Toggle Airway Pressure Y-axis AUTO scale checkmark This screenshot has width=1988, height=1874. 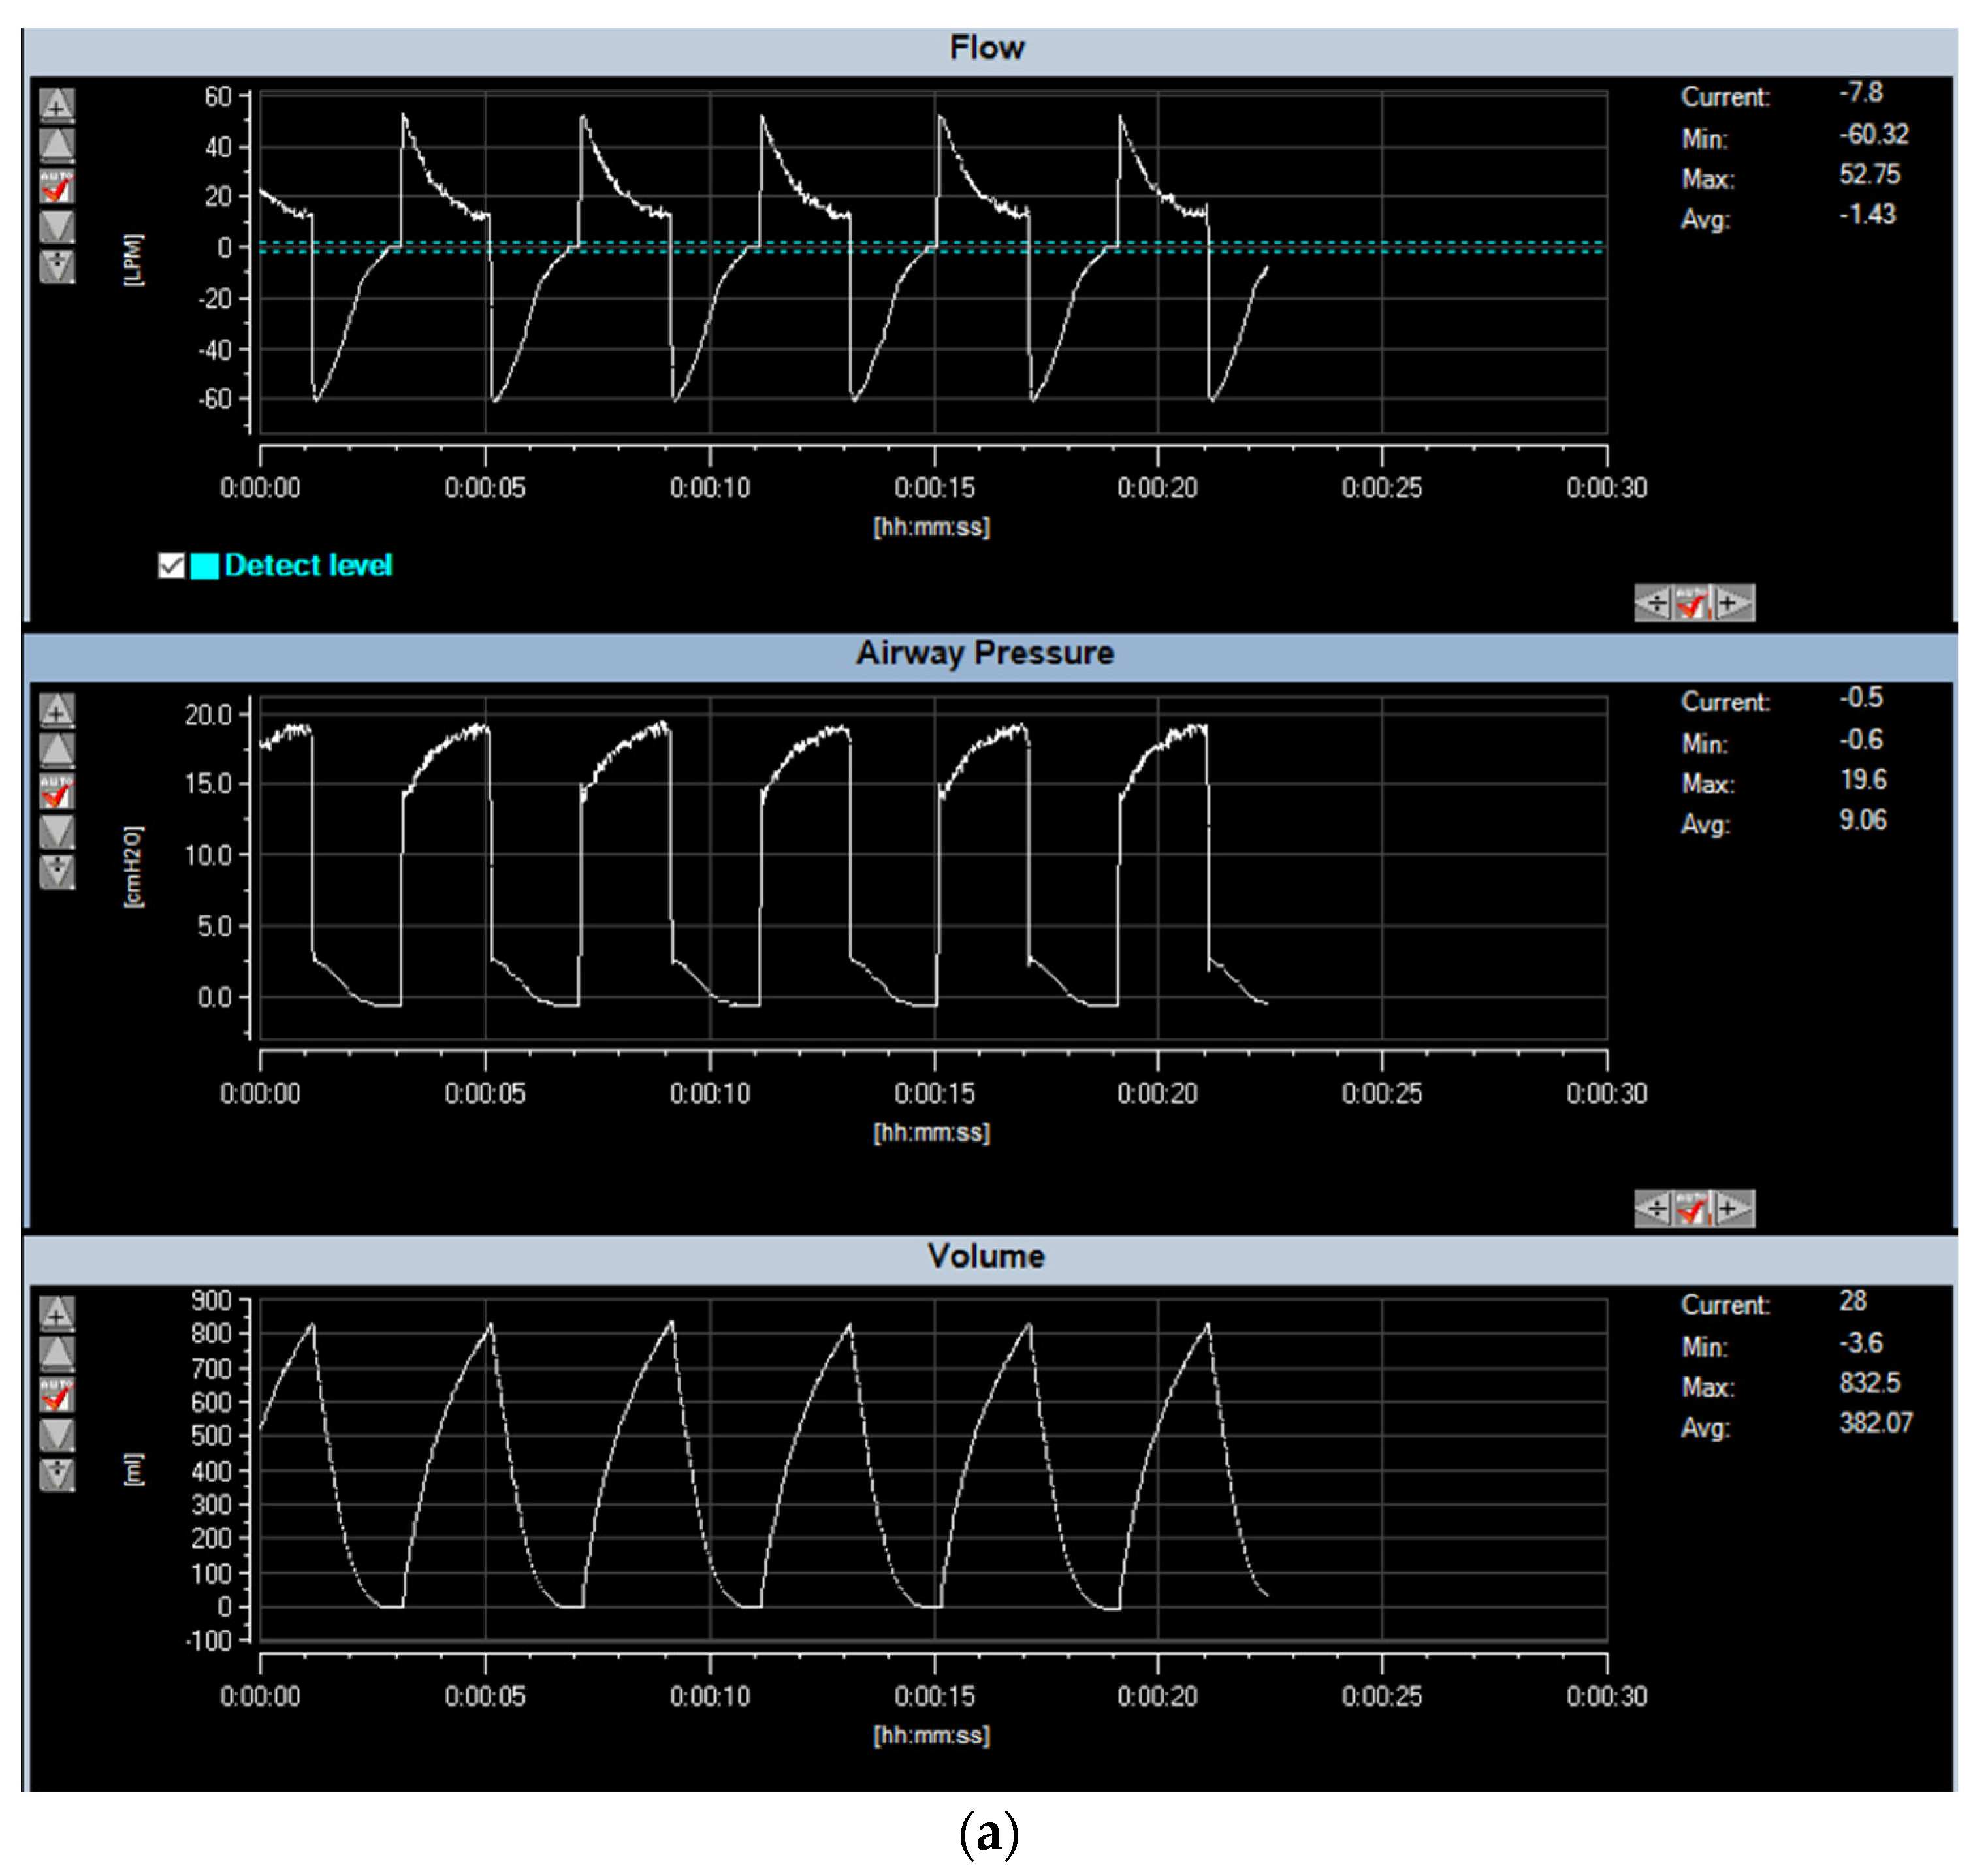(x=57, y=790)
